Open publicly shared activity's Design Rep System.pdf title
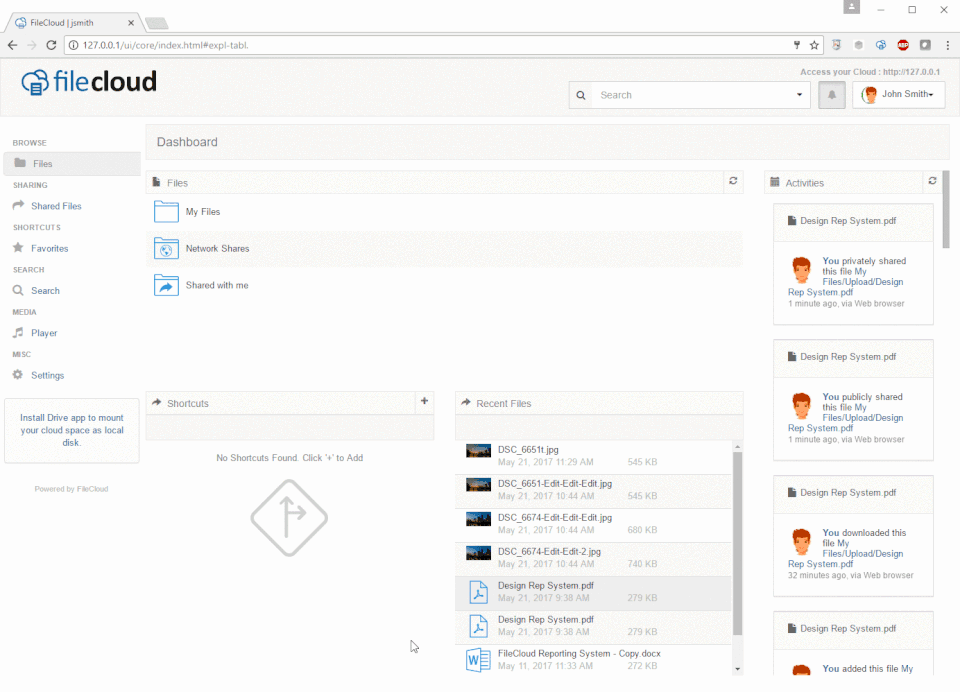 tap(848, 356)
